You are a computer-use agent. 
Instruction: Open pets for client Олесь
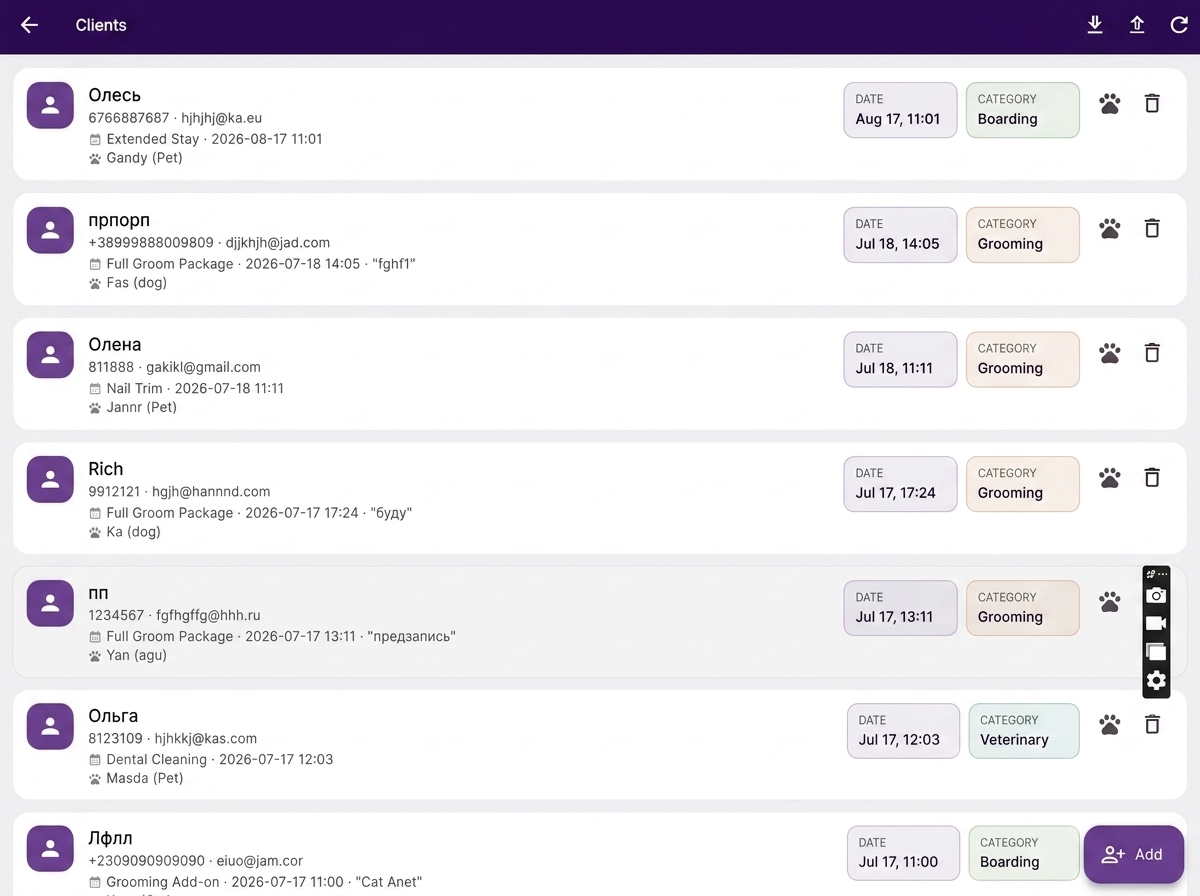pyautogui.click(x=1110, y=103)
